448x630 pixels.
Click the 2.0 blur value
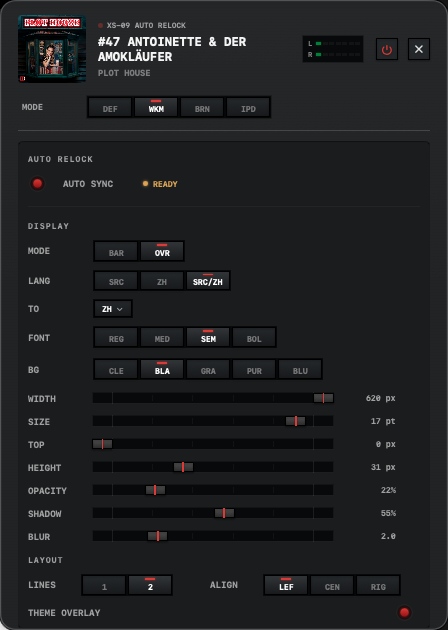388,536
